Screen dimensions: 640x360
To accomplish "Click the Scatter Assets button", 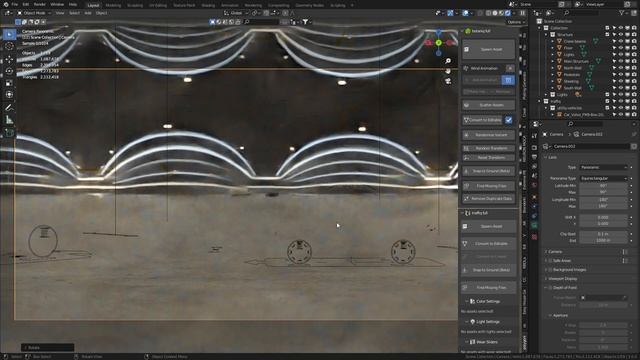I will (x=489, y=105).
